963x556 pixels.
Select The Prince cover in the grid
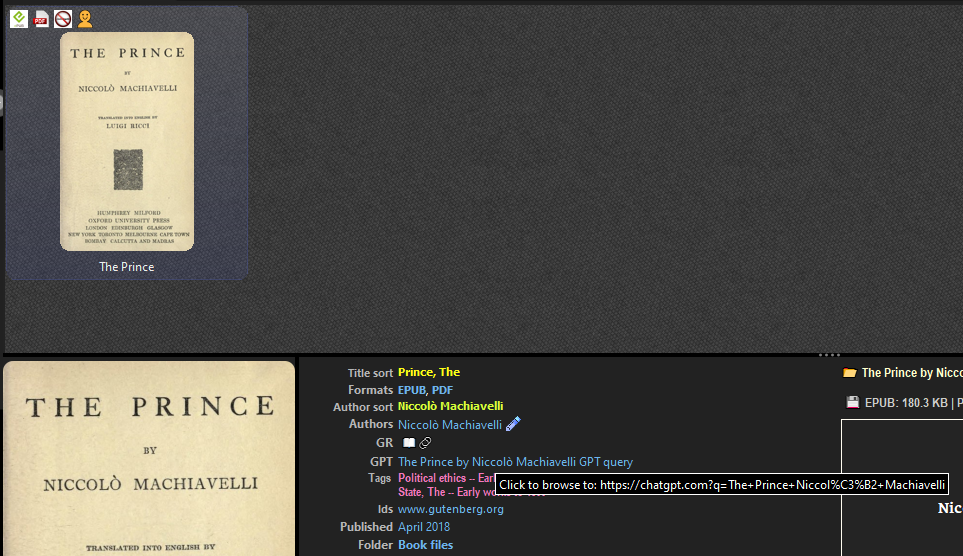pyautogui.click(x=127, y=141)
